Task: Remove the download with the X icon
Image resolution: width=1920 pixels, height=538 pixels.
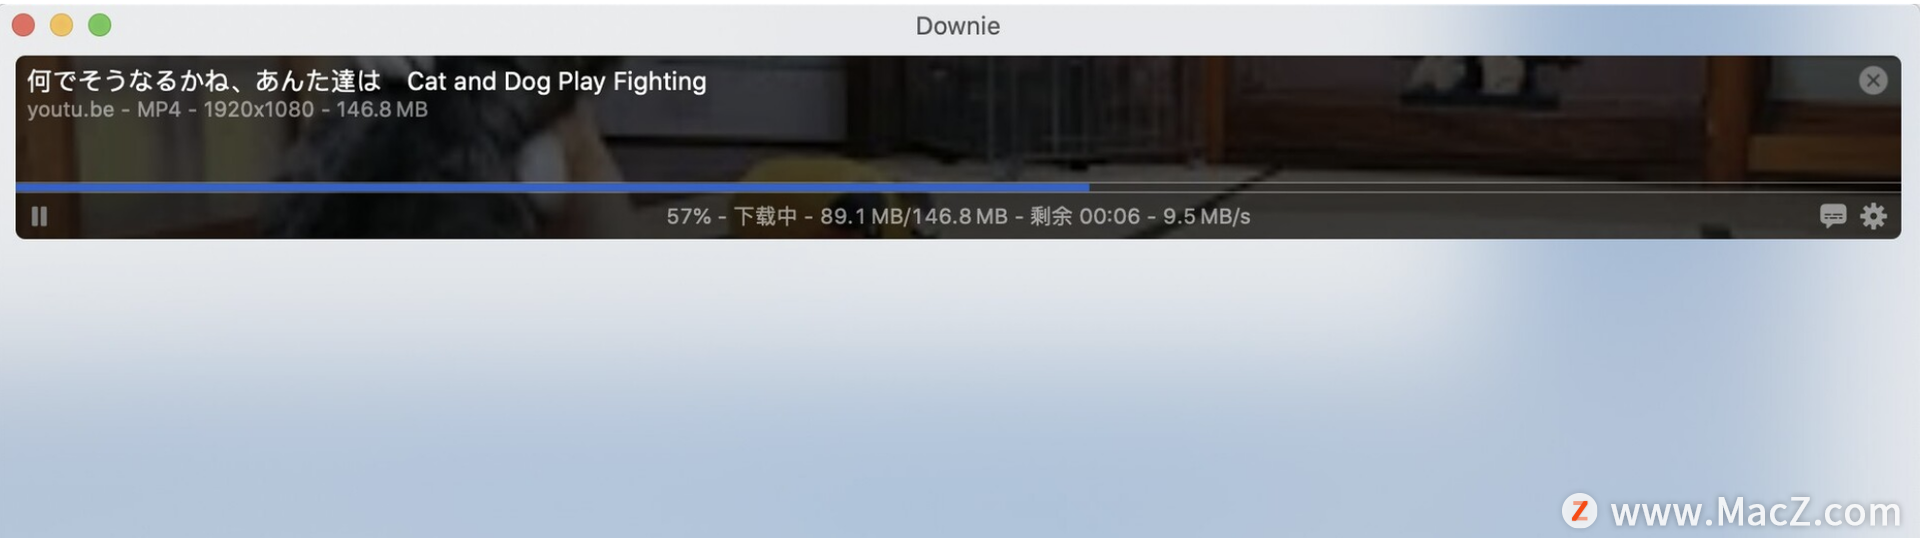Action: click(x=1873, y=80)
